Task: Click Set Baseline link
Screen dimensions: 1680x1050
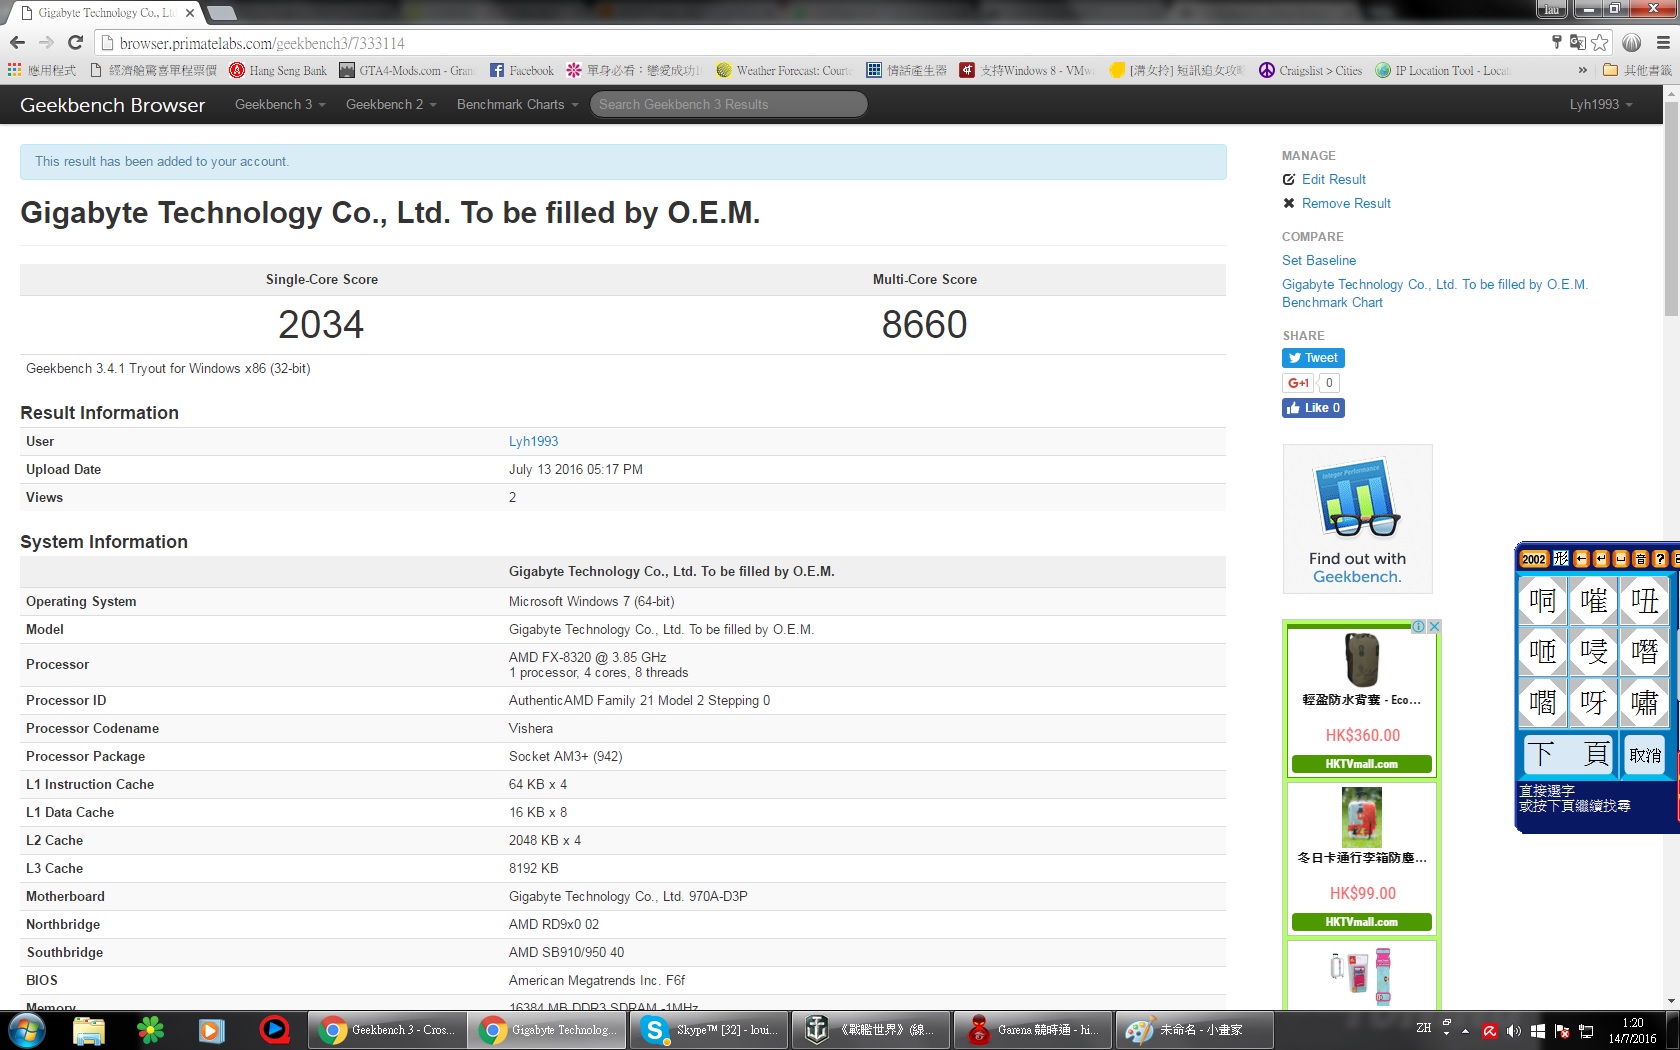Action: click(1319, 260)
